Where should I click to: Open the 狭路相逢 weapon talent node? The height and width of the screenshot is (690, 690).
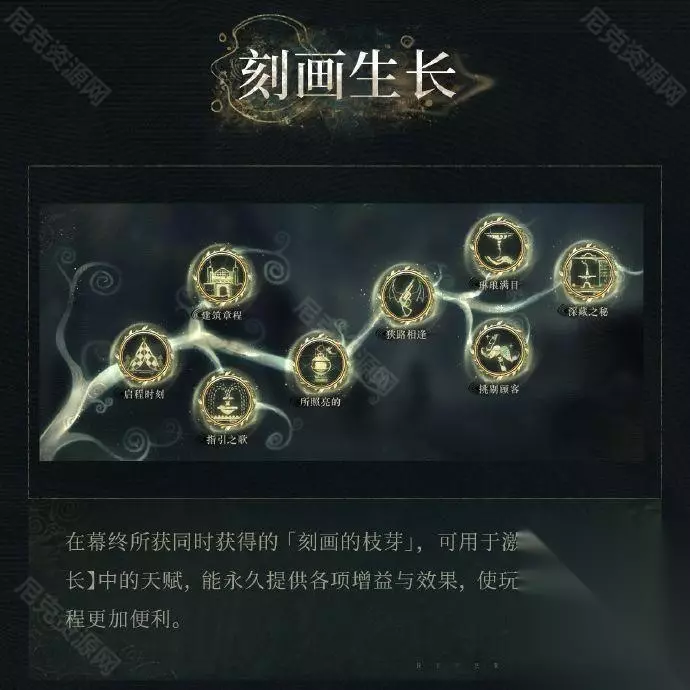[406, 295]
